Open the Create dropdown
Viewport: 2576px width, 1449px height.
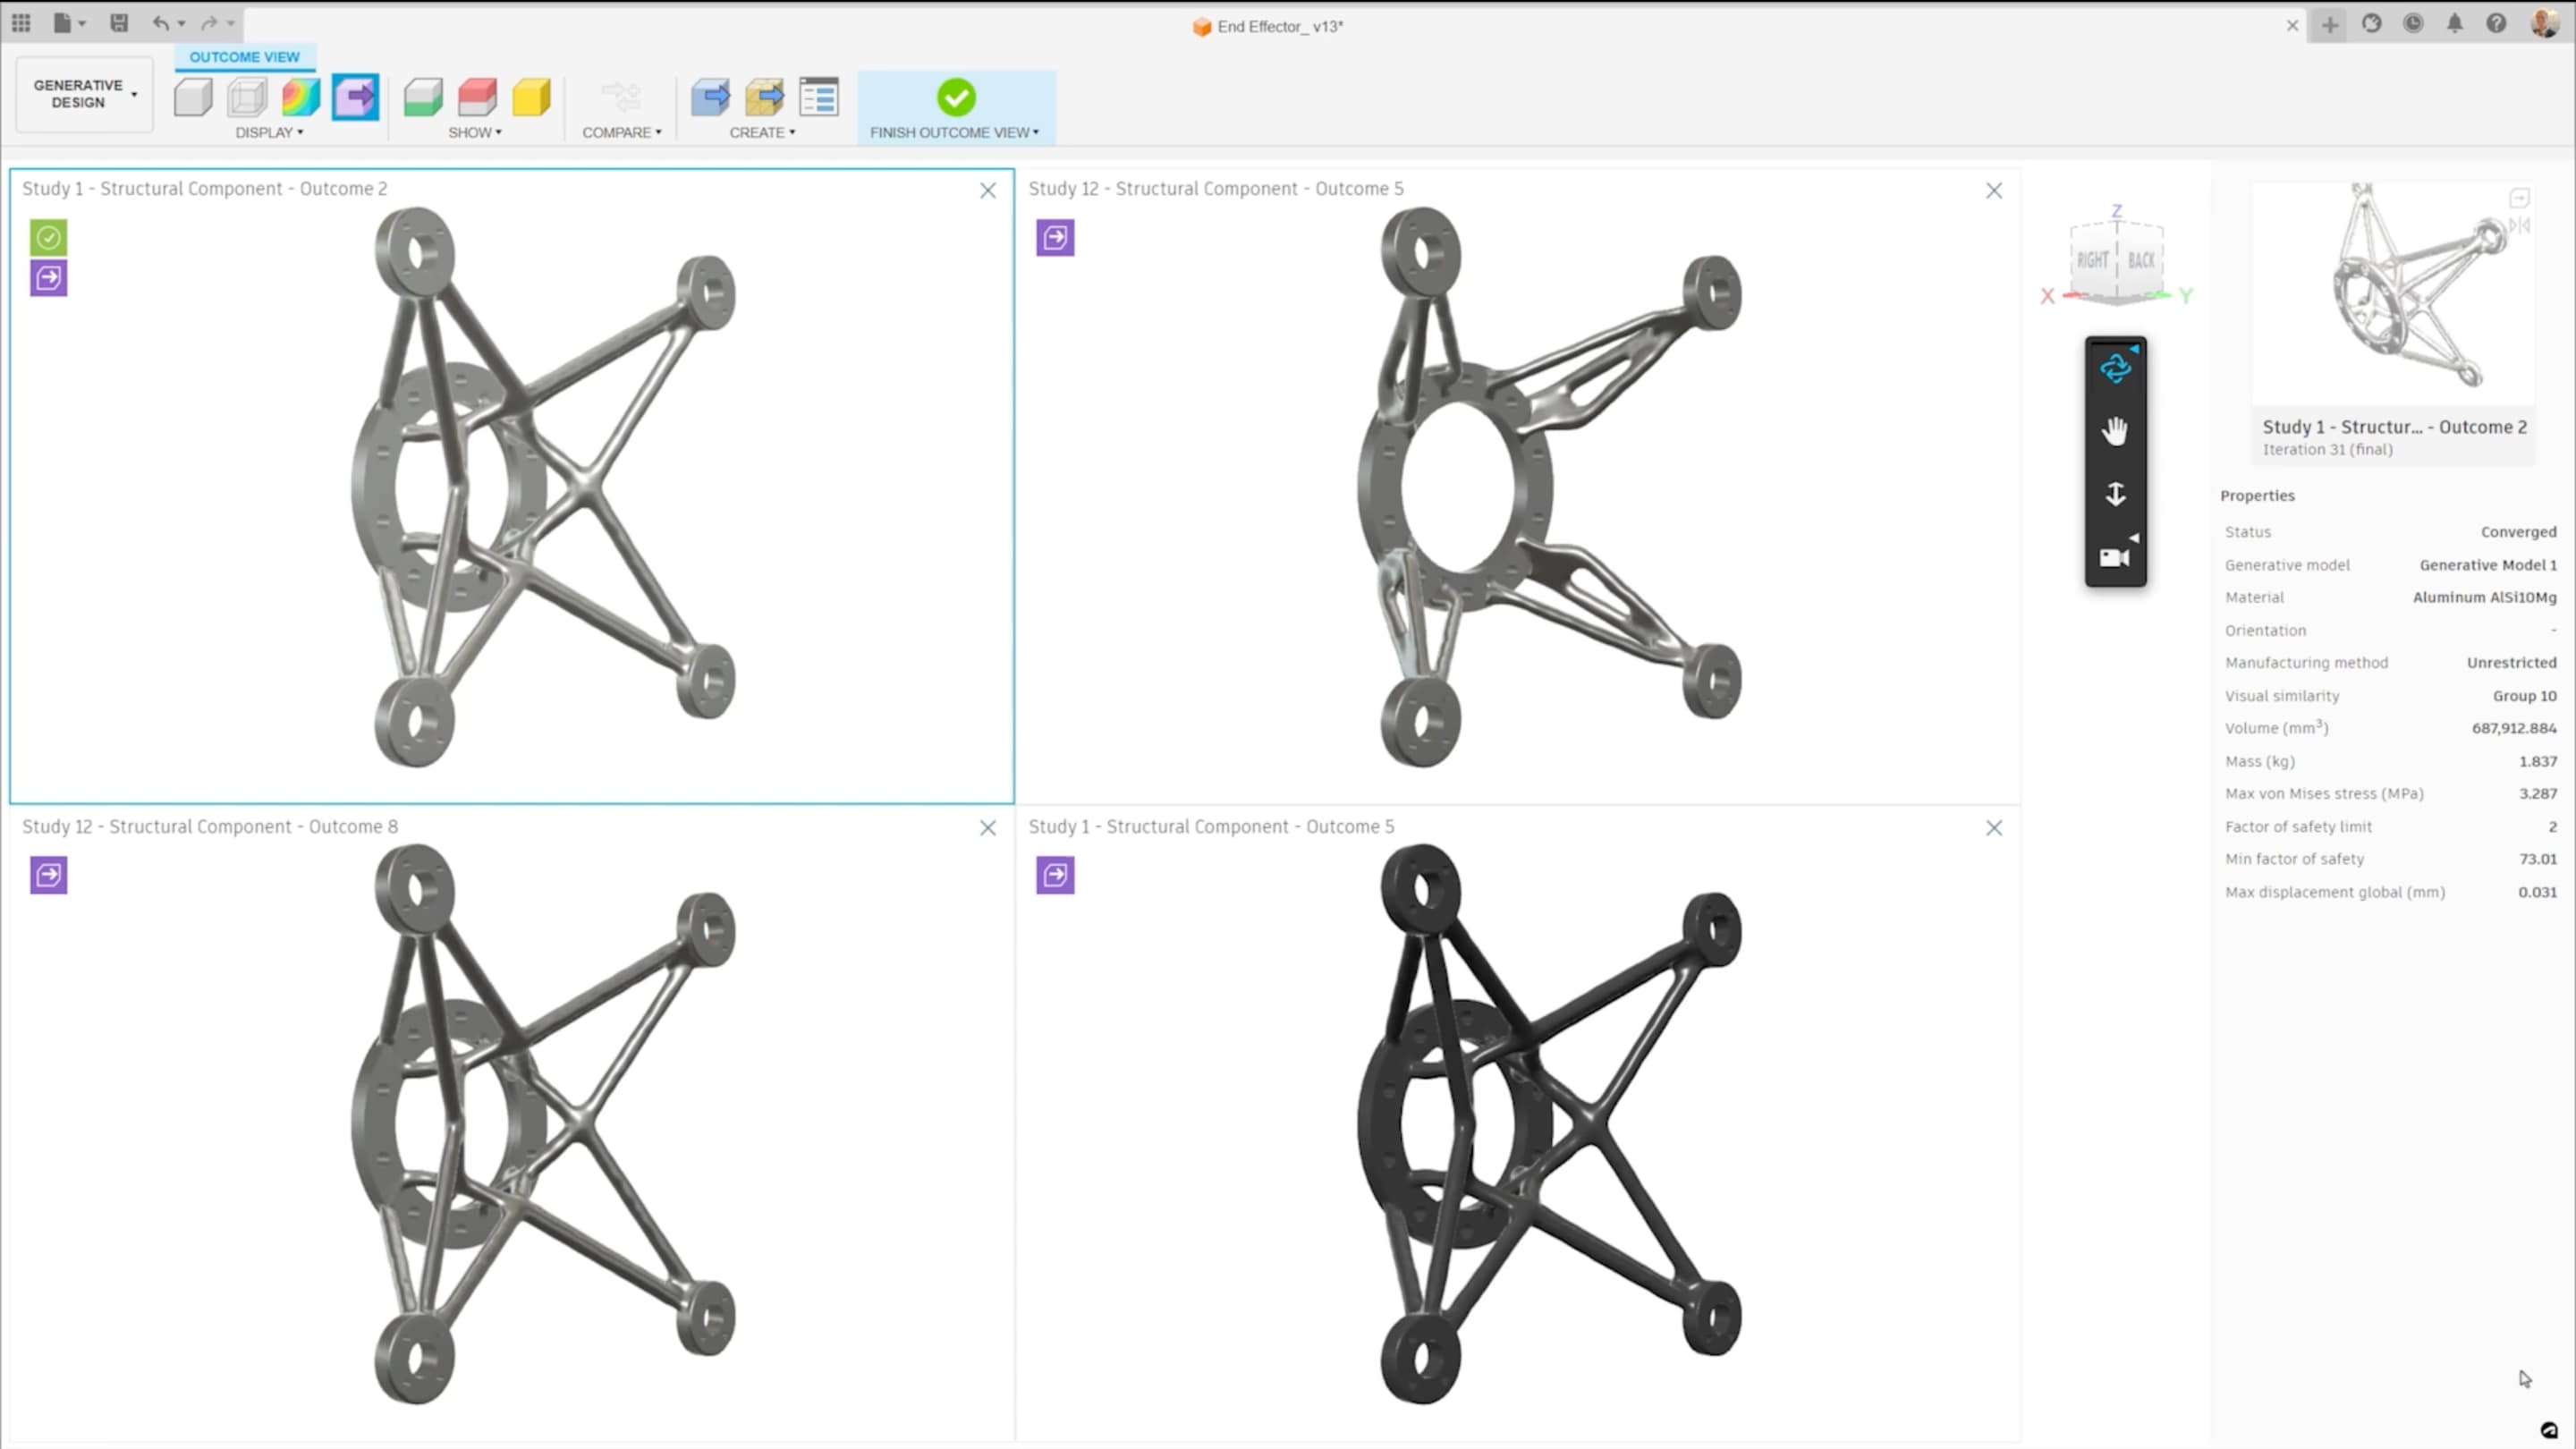pyautogui.click(x=762, y=131)
